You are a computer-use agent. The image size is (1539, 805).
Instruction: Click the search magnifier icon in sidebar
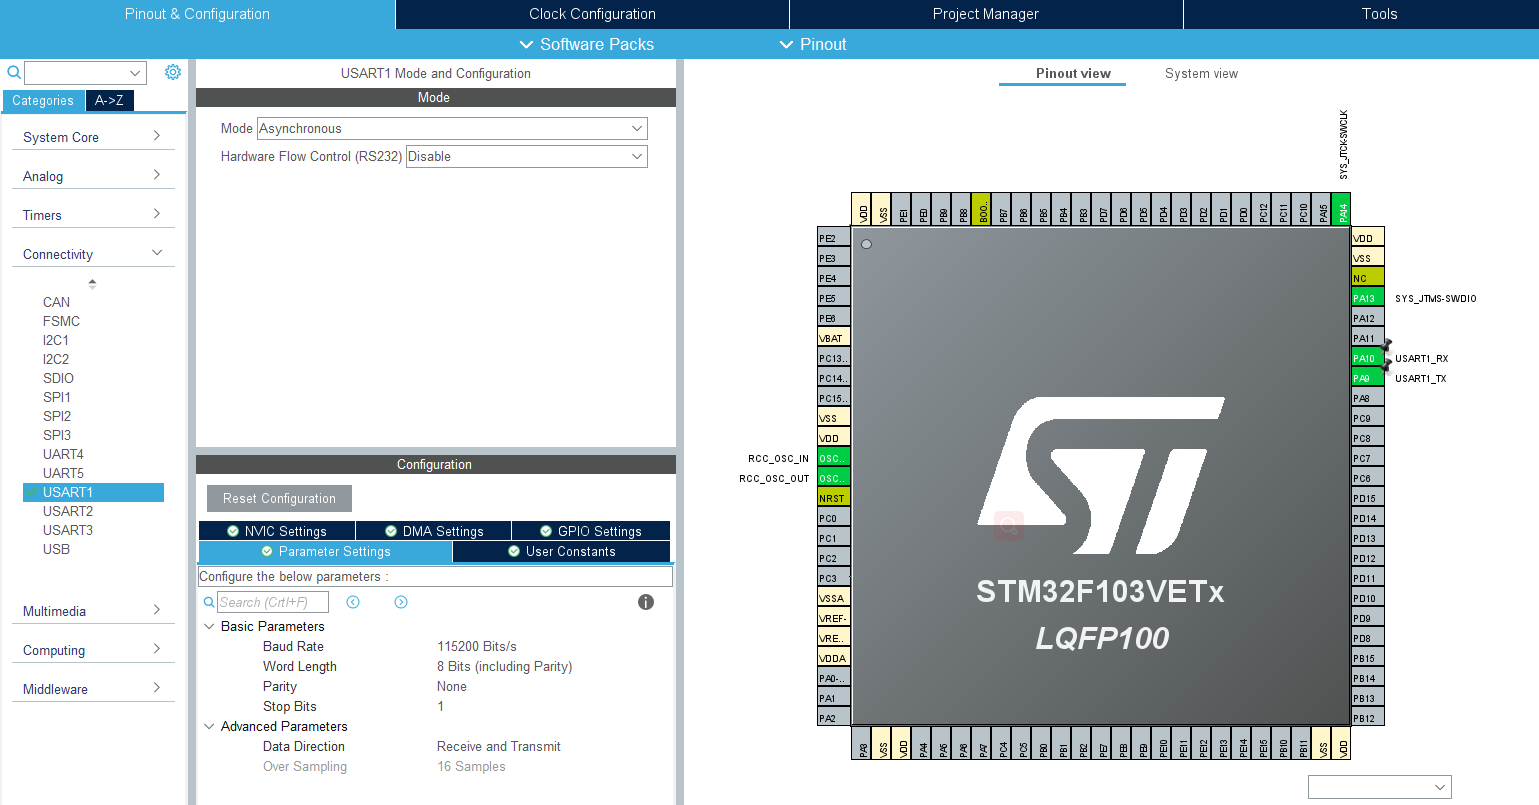tap(14, 72)
